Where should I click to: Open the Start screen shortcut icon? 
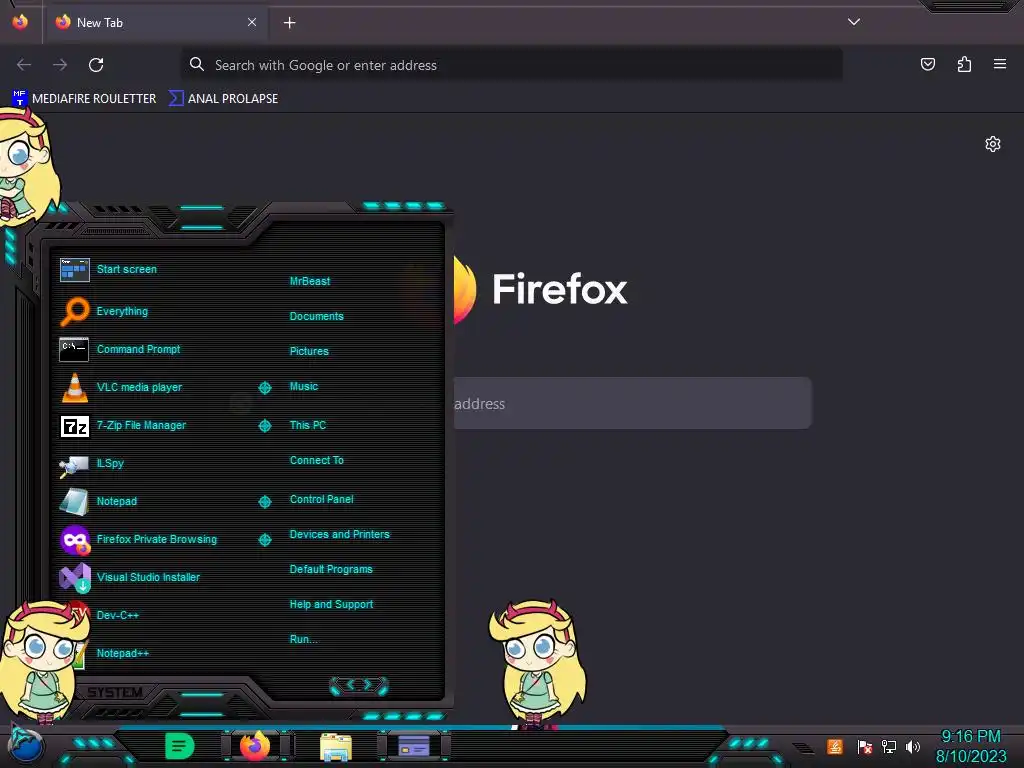(x=74, y=270)
